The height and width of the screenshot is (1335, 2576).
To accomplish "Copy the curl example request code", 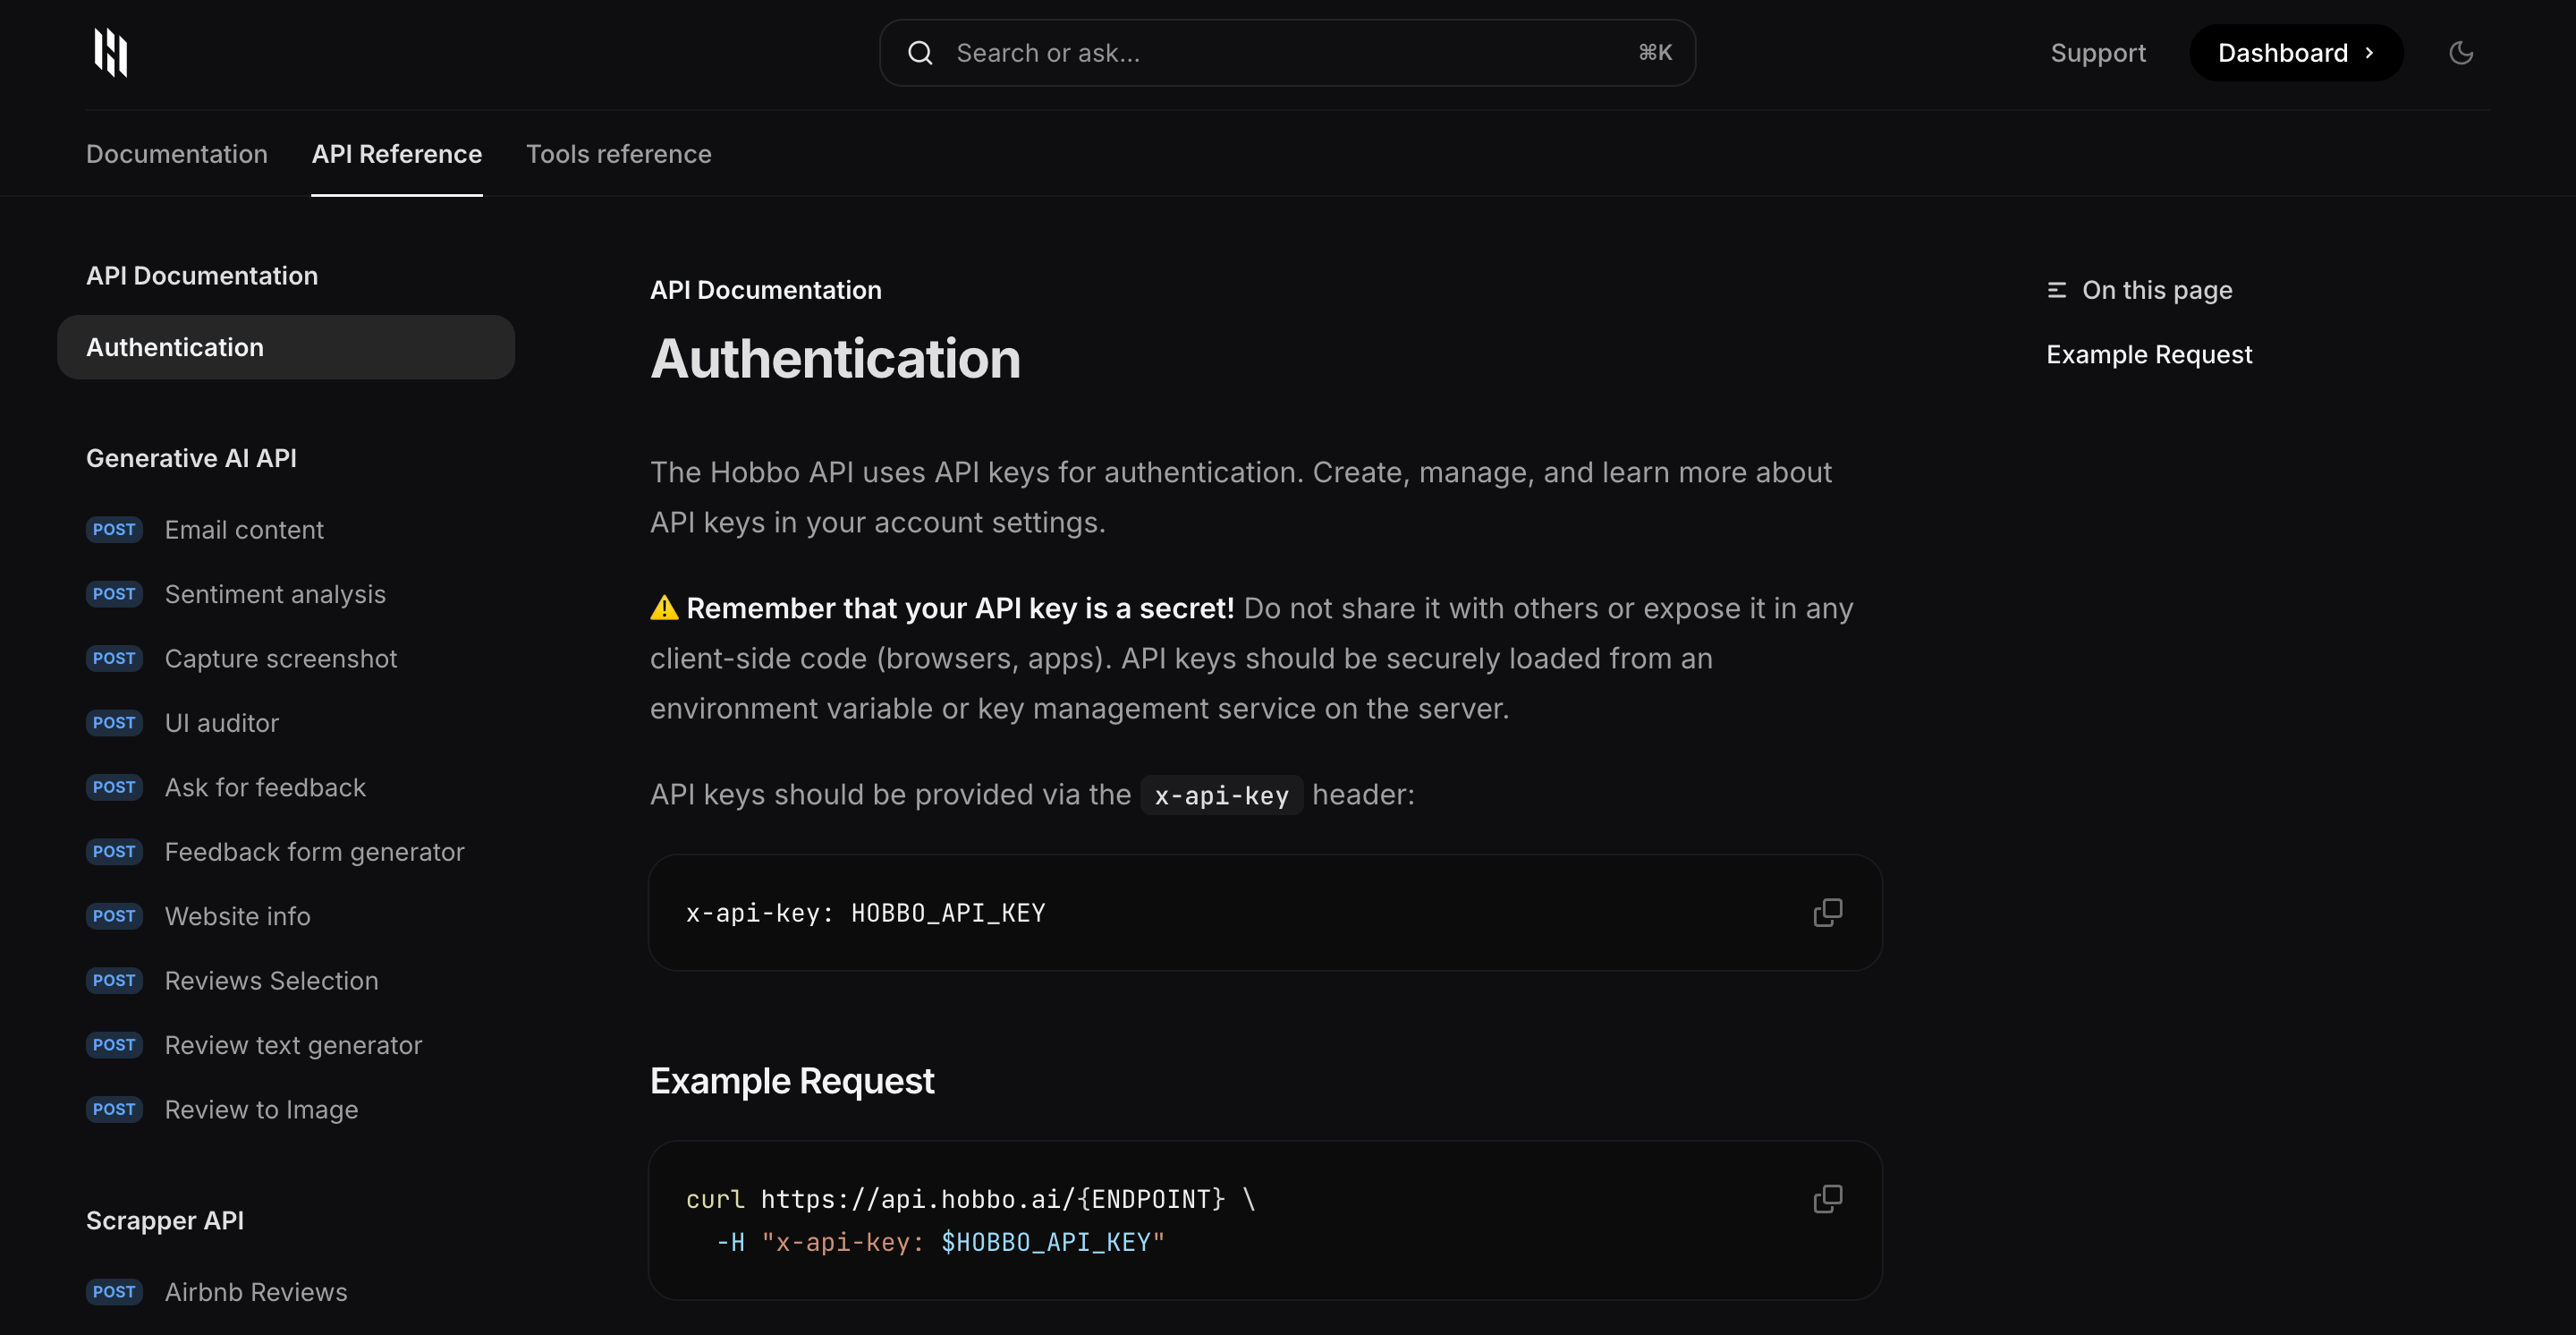I will (x=1827, y=1198).
